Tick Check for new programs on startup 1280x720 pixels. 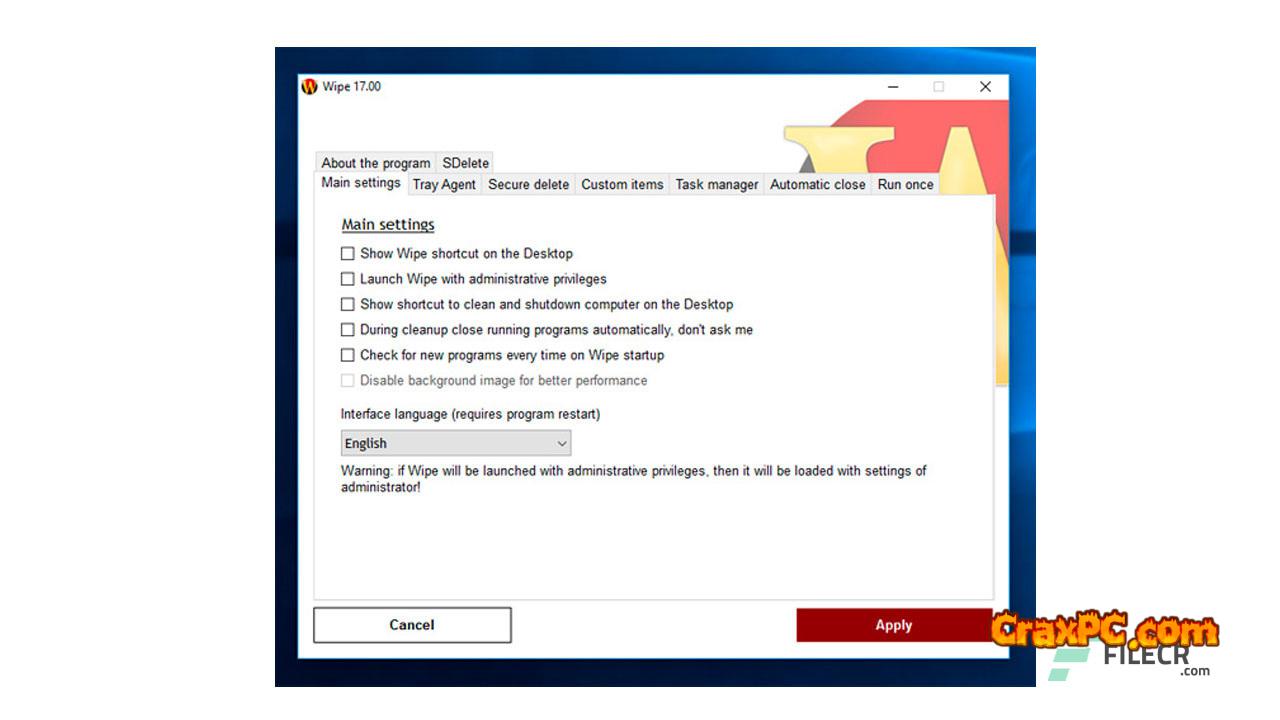pos(348,355)
